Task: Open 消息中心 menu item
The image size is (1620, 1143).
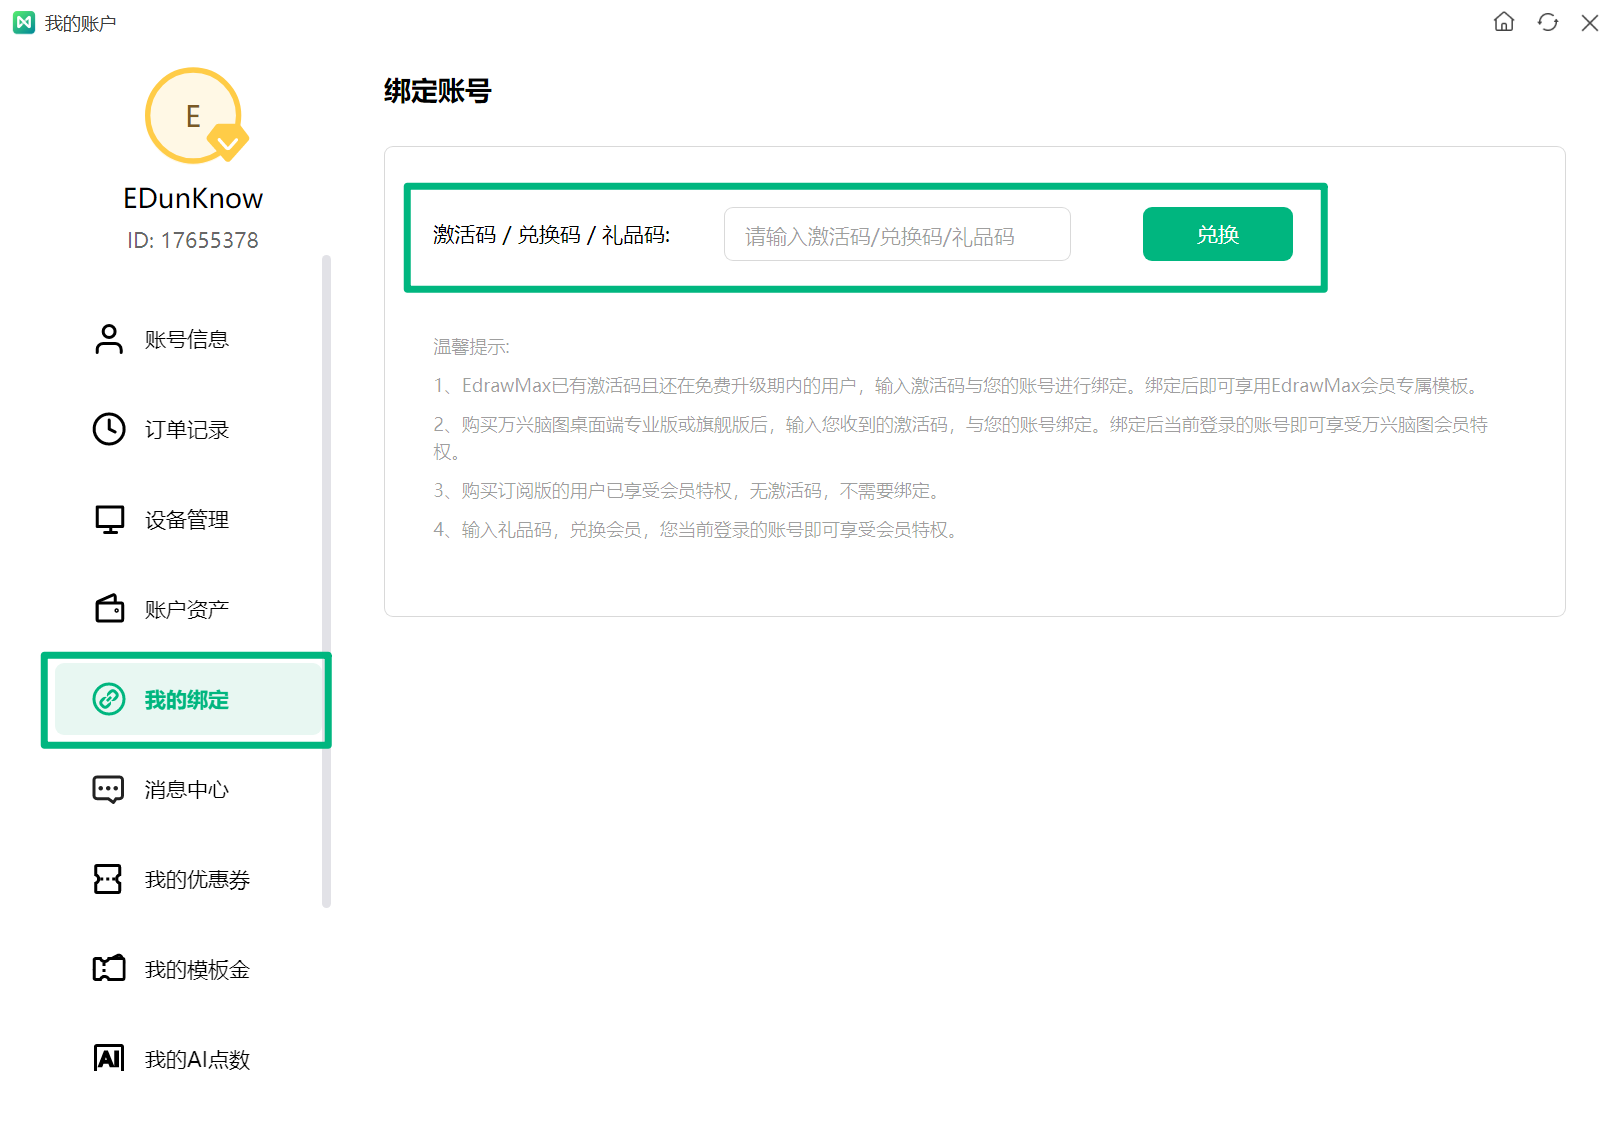Action: (x=188, y=789)
